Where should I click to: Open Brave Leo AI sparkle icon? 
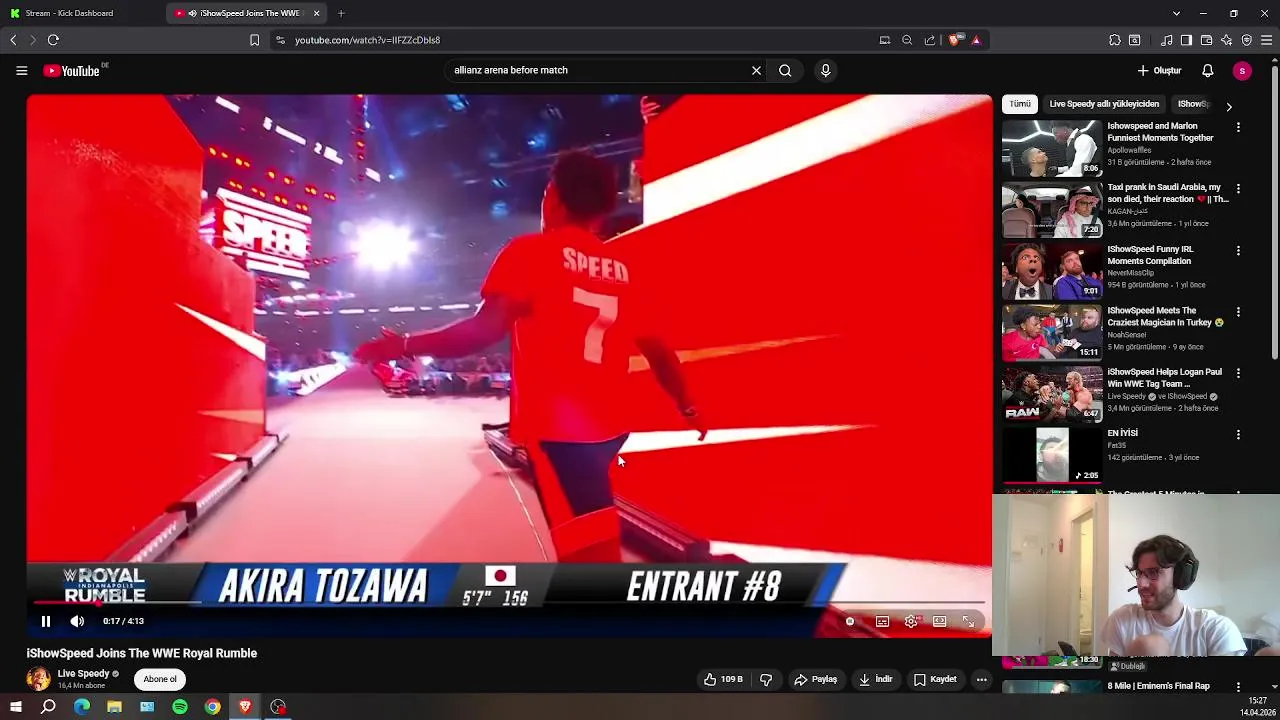(1227, 40)
